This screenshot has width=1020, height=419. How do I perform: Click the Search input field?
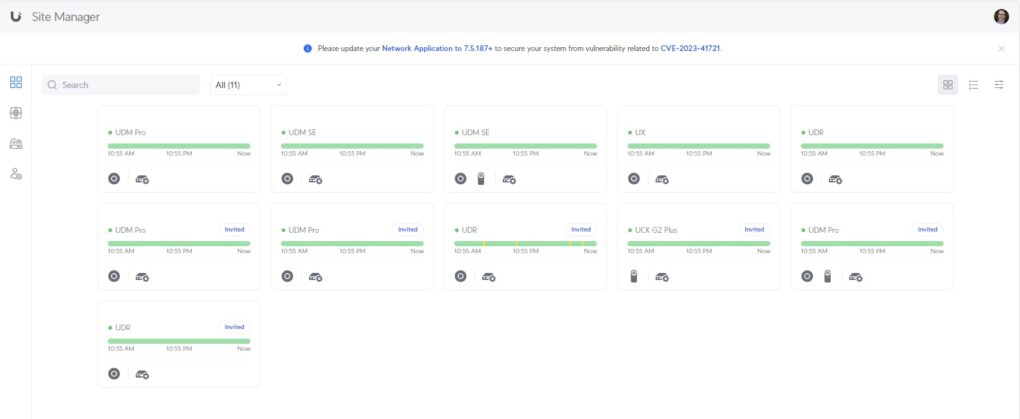(x=121, y=85)
